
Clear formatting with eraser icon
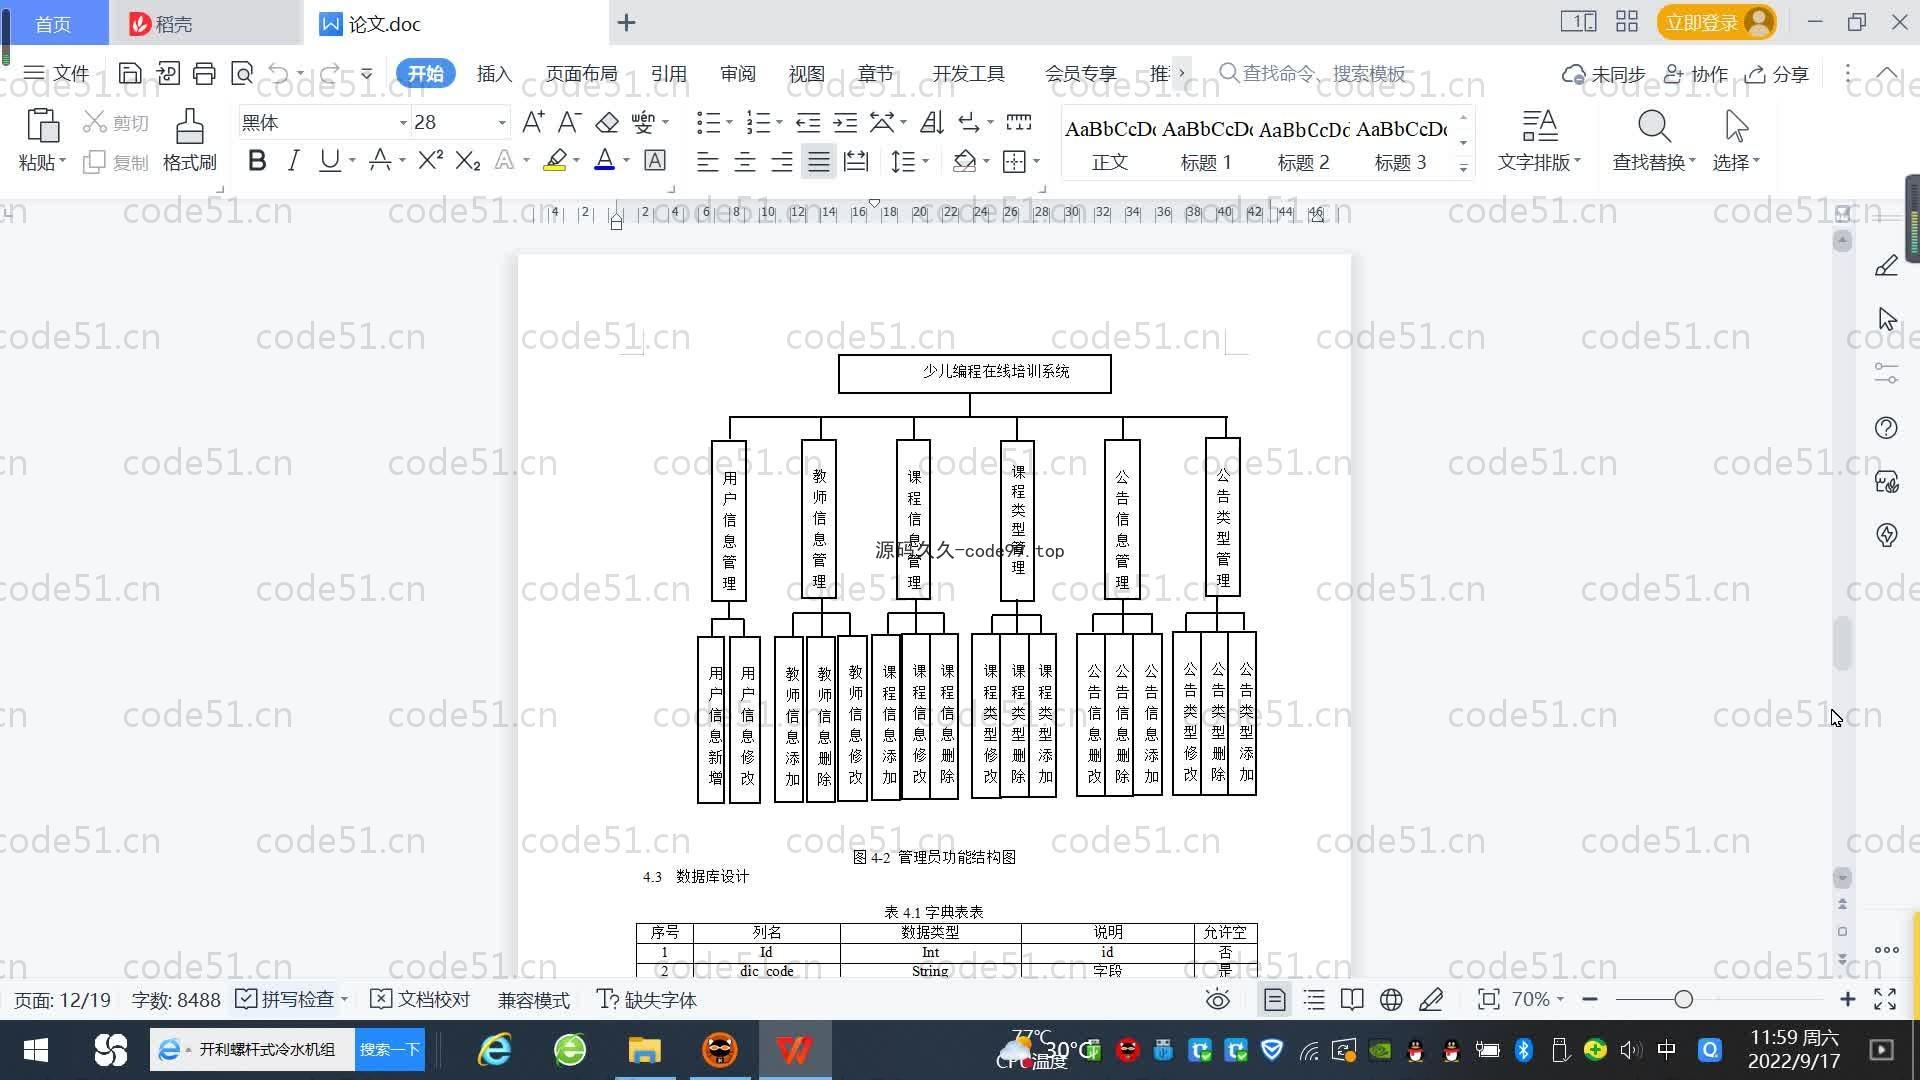pos(606,122)
